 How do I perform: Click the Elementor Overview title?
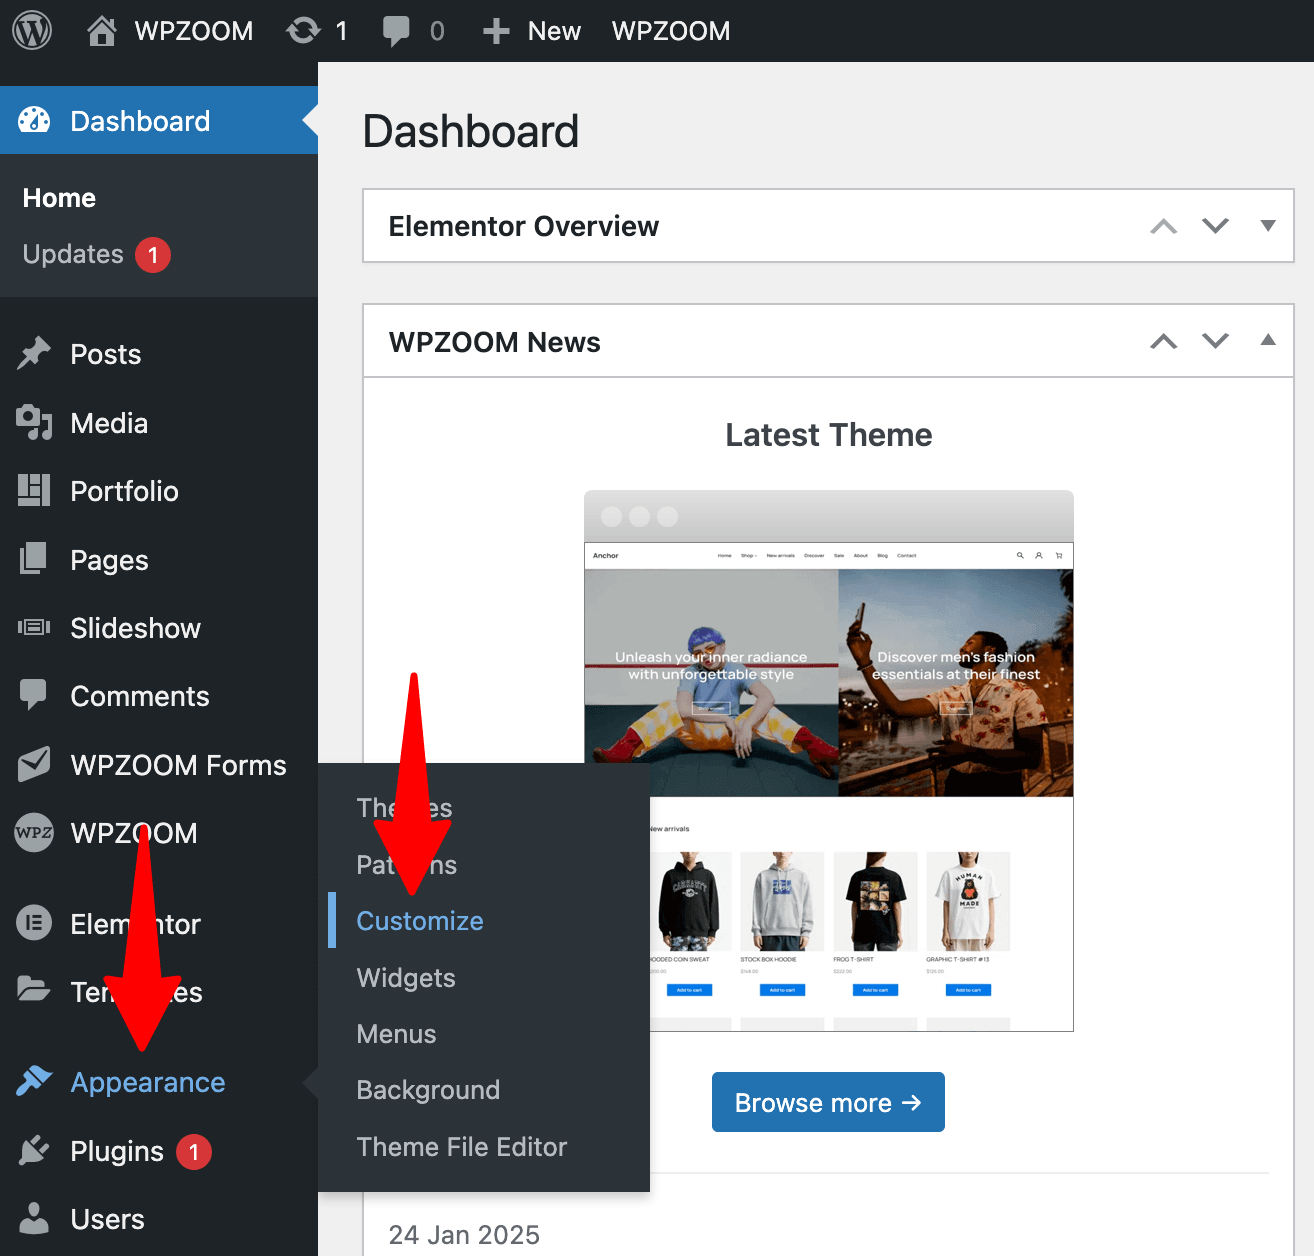tap(523, 226)
